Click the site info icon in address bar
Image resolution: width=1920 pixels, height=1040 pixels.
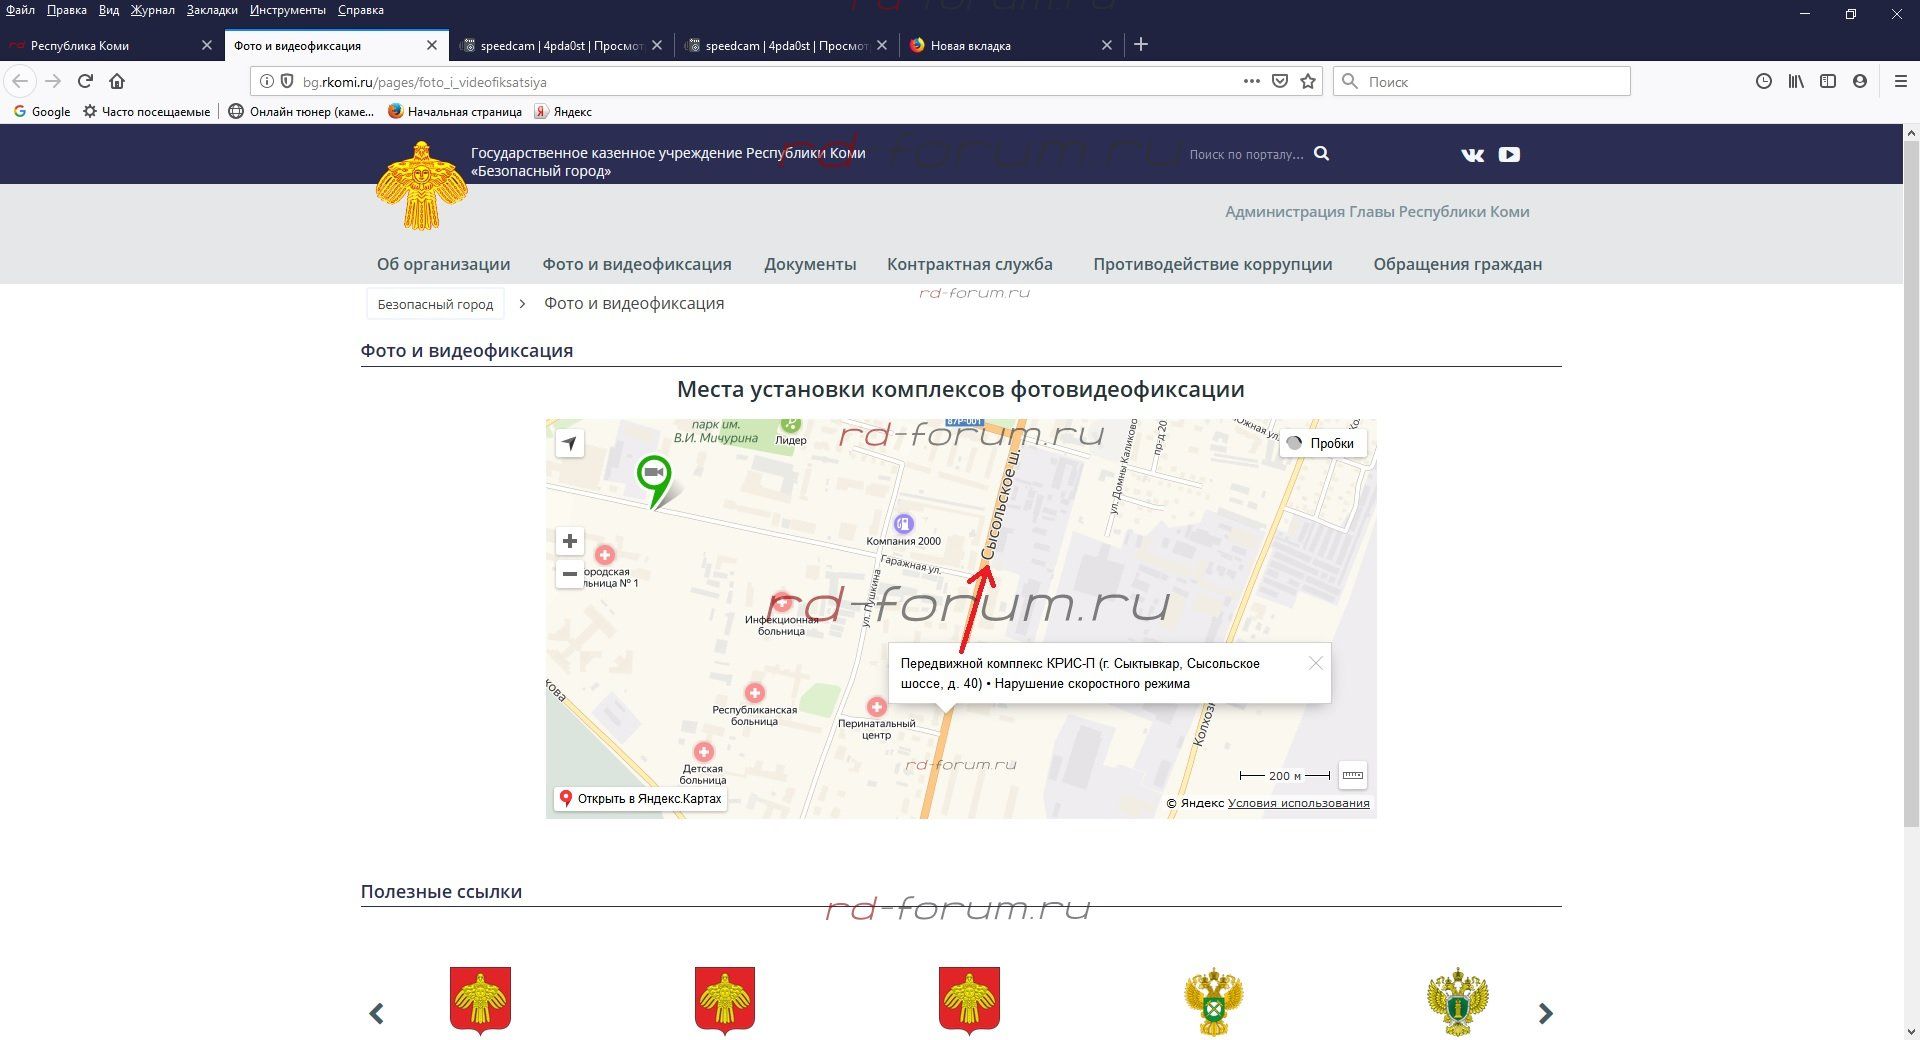(x=266, y=81)
